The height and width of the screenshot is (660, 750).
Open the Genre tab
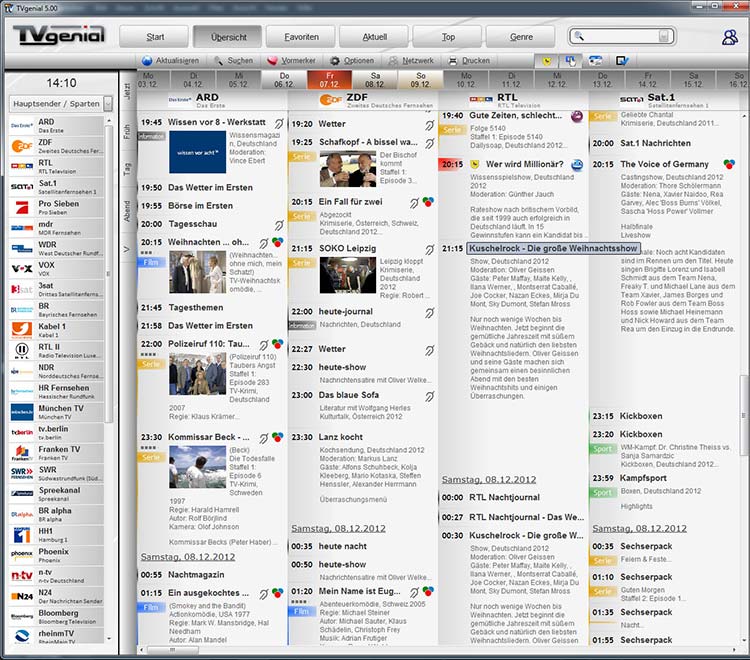(x=521, y=37)
